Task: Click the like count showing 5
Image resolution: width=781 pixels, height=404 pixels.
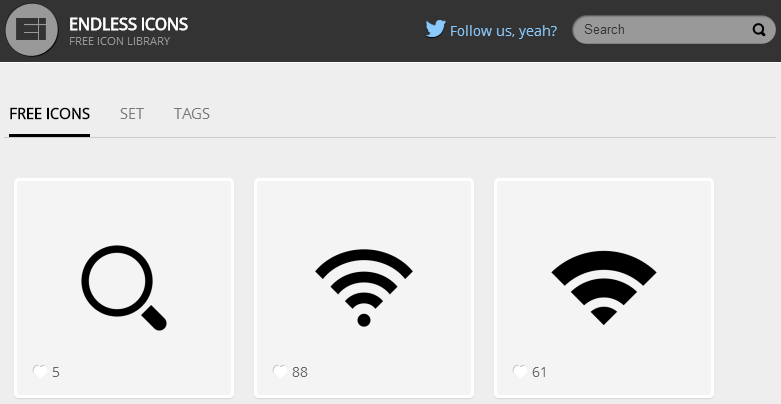Action: (56, 372)
